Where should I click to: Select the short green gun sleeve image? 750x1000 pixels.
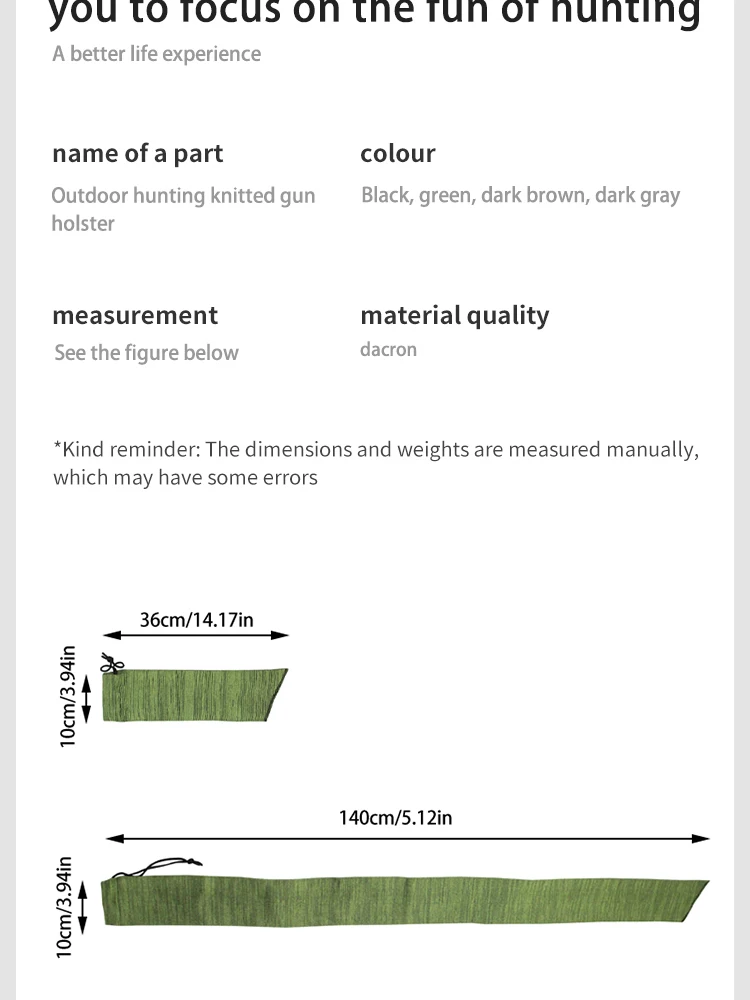coord(194,695)
